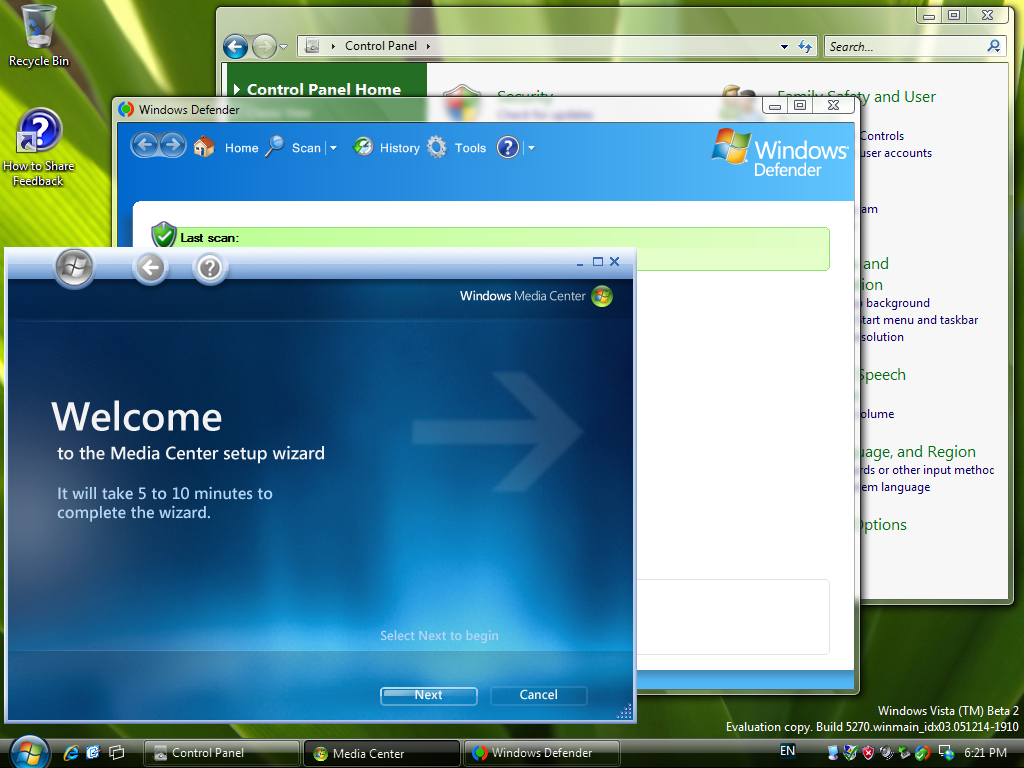Go back in Windows Defender

click(x=144, y=145)
